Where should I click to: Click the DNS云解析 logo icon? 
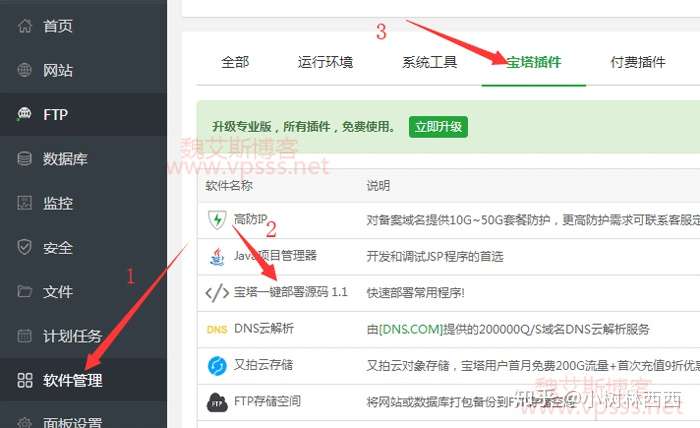coord(217,330)
